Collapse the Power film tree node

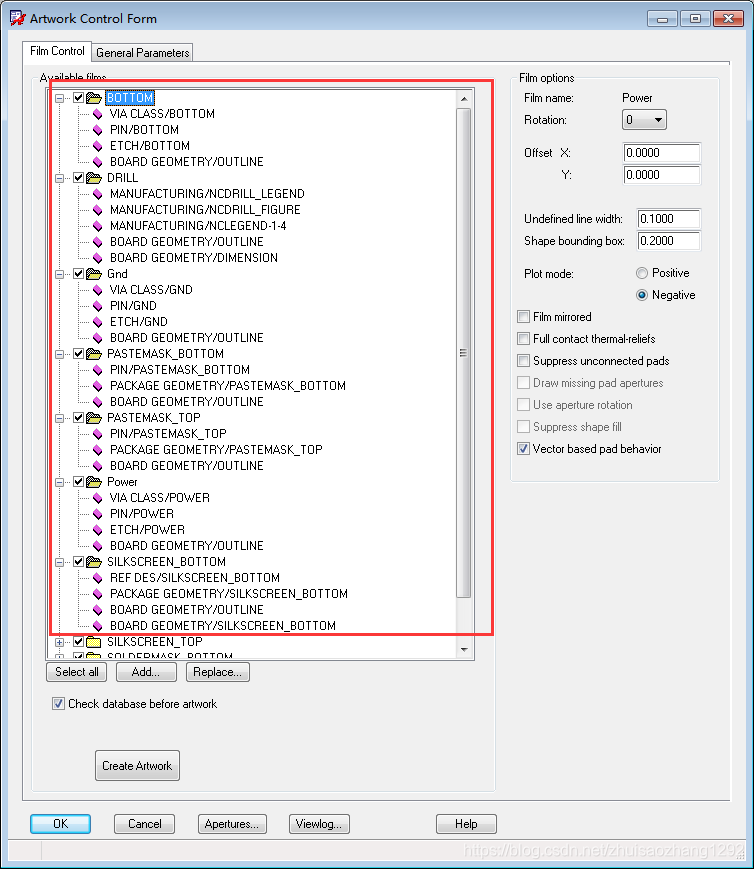tap(59, 482)
